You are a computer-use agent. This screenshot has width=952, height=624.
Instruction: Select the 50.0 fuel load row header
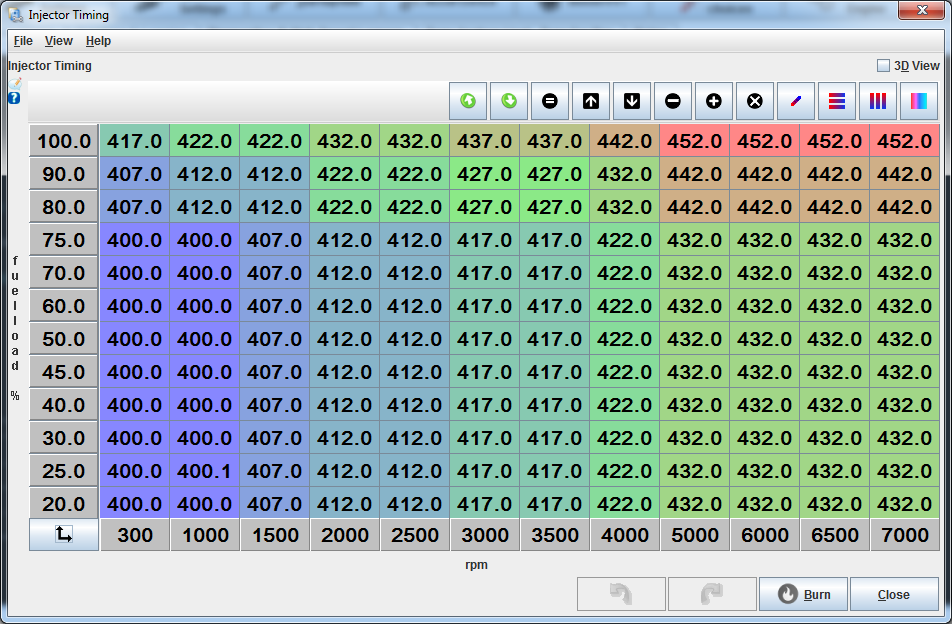(x=64, y=339)
